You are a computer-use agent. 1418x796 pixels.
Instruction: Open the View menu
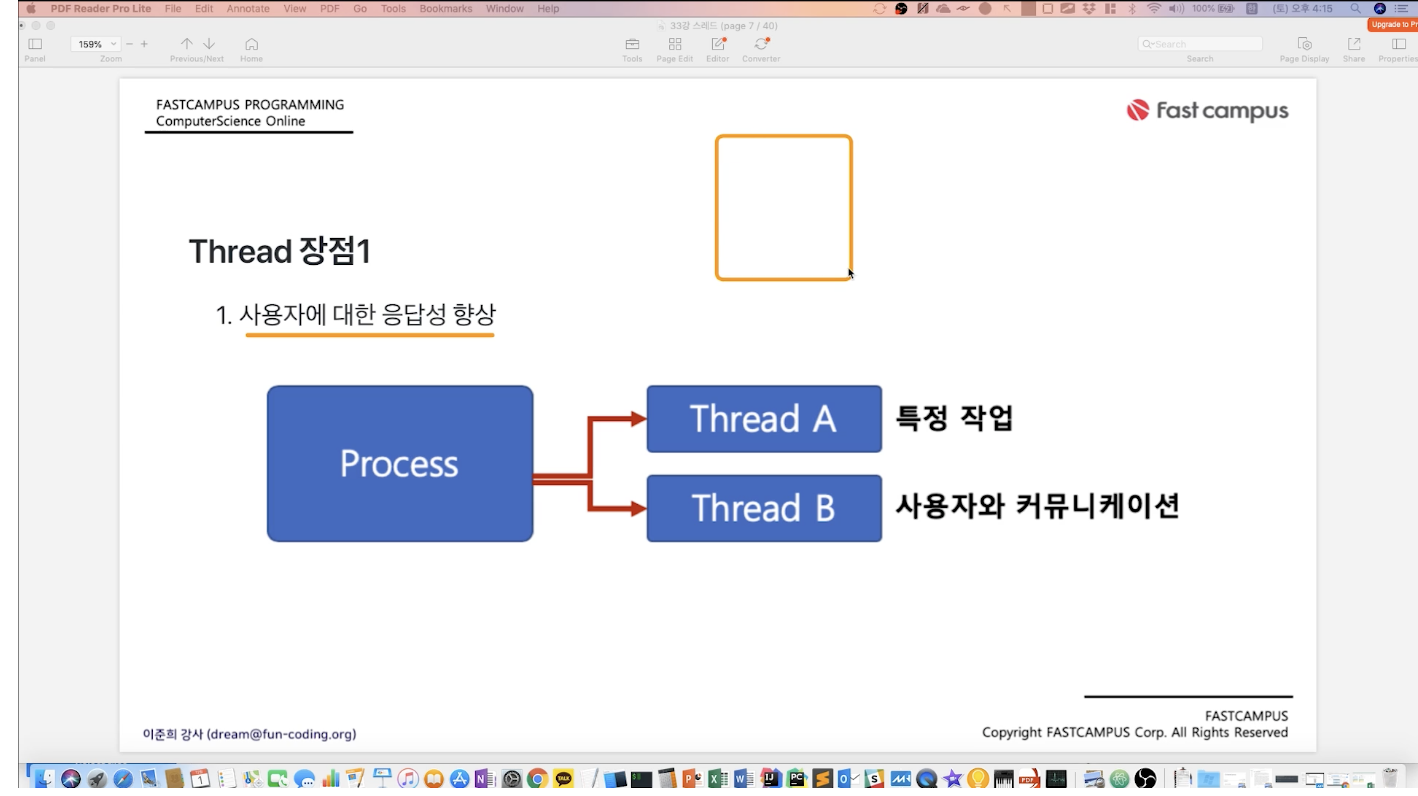coord(295,8)
